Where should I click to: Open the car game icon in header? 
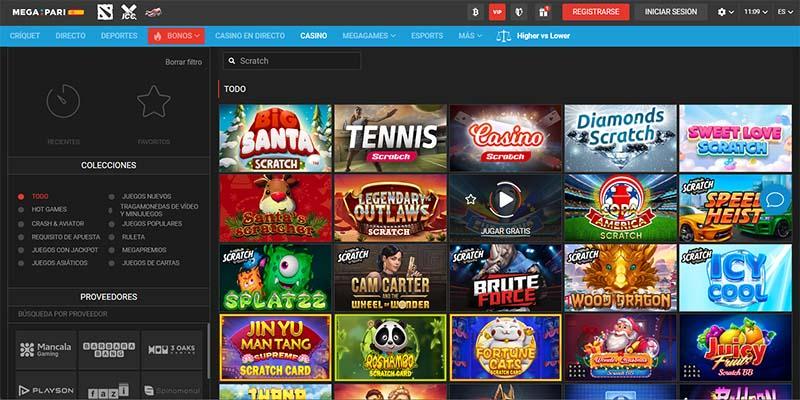153,12
